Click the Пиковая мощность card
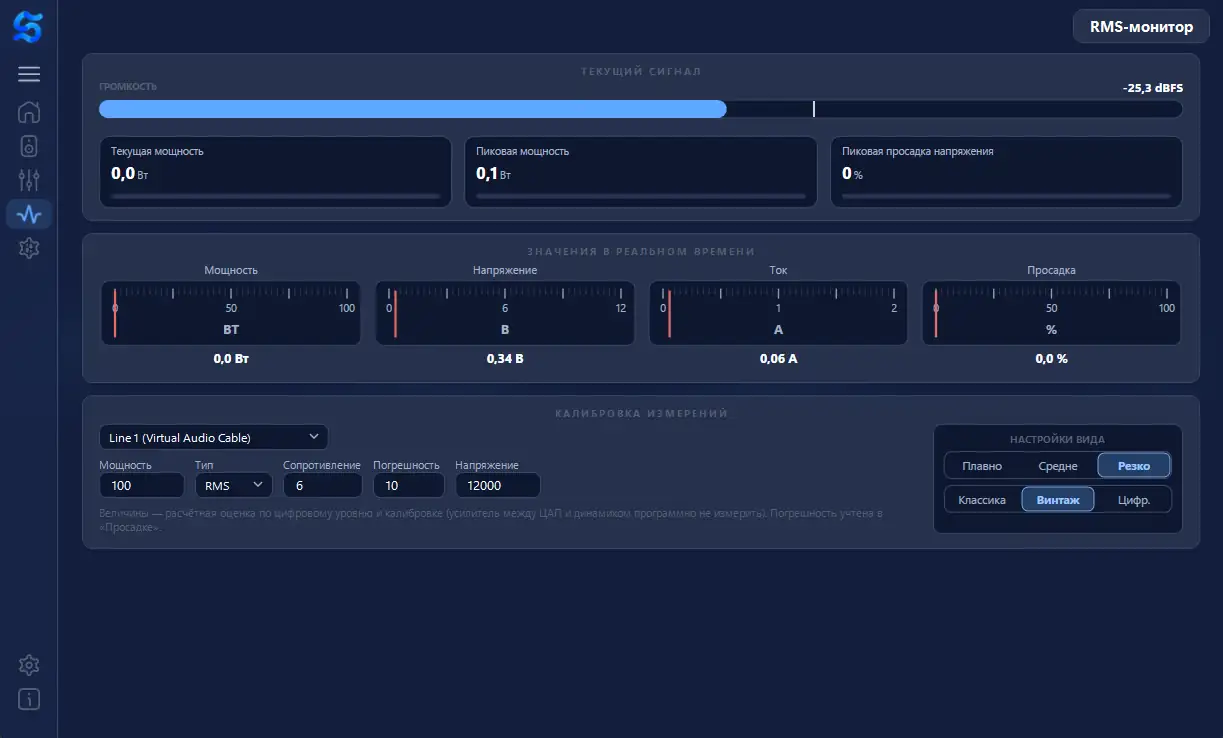Image resolution: width=1223 pixels, height=738 pixels. click(x=641, y=172)
